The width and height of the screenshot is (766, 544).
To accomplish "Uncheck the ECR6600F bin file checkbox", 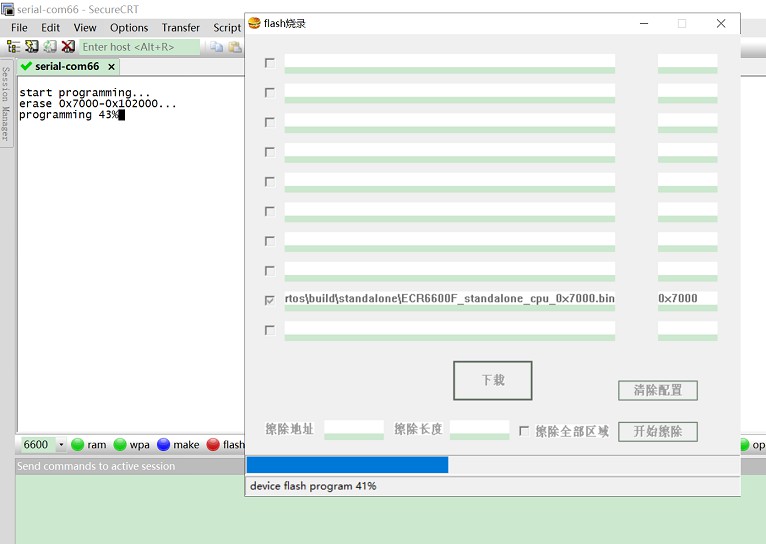I will click(269, 299).
